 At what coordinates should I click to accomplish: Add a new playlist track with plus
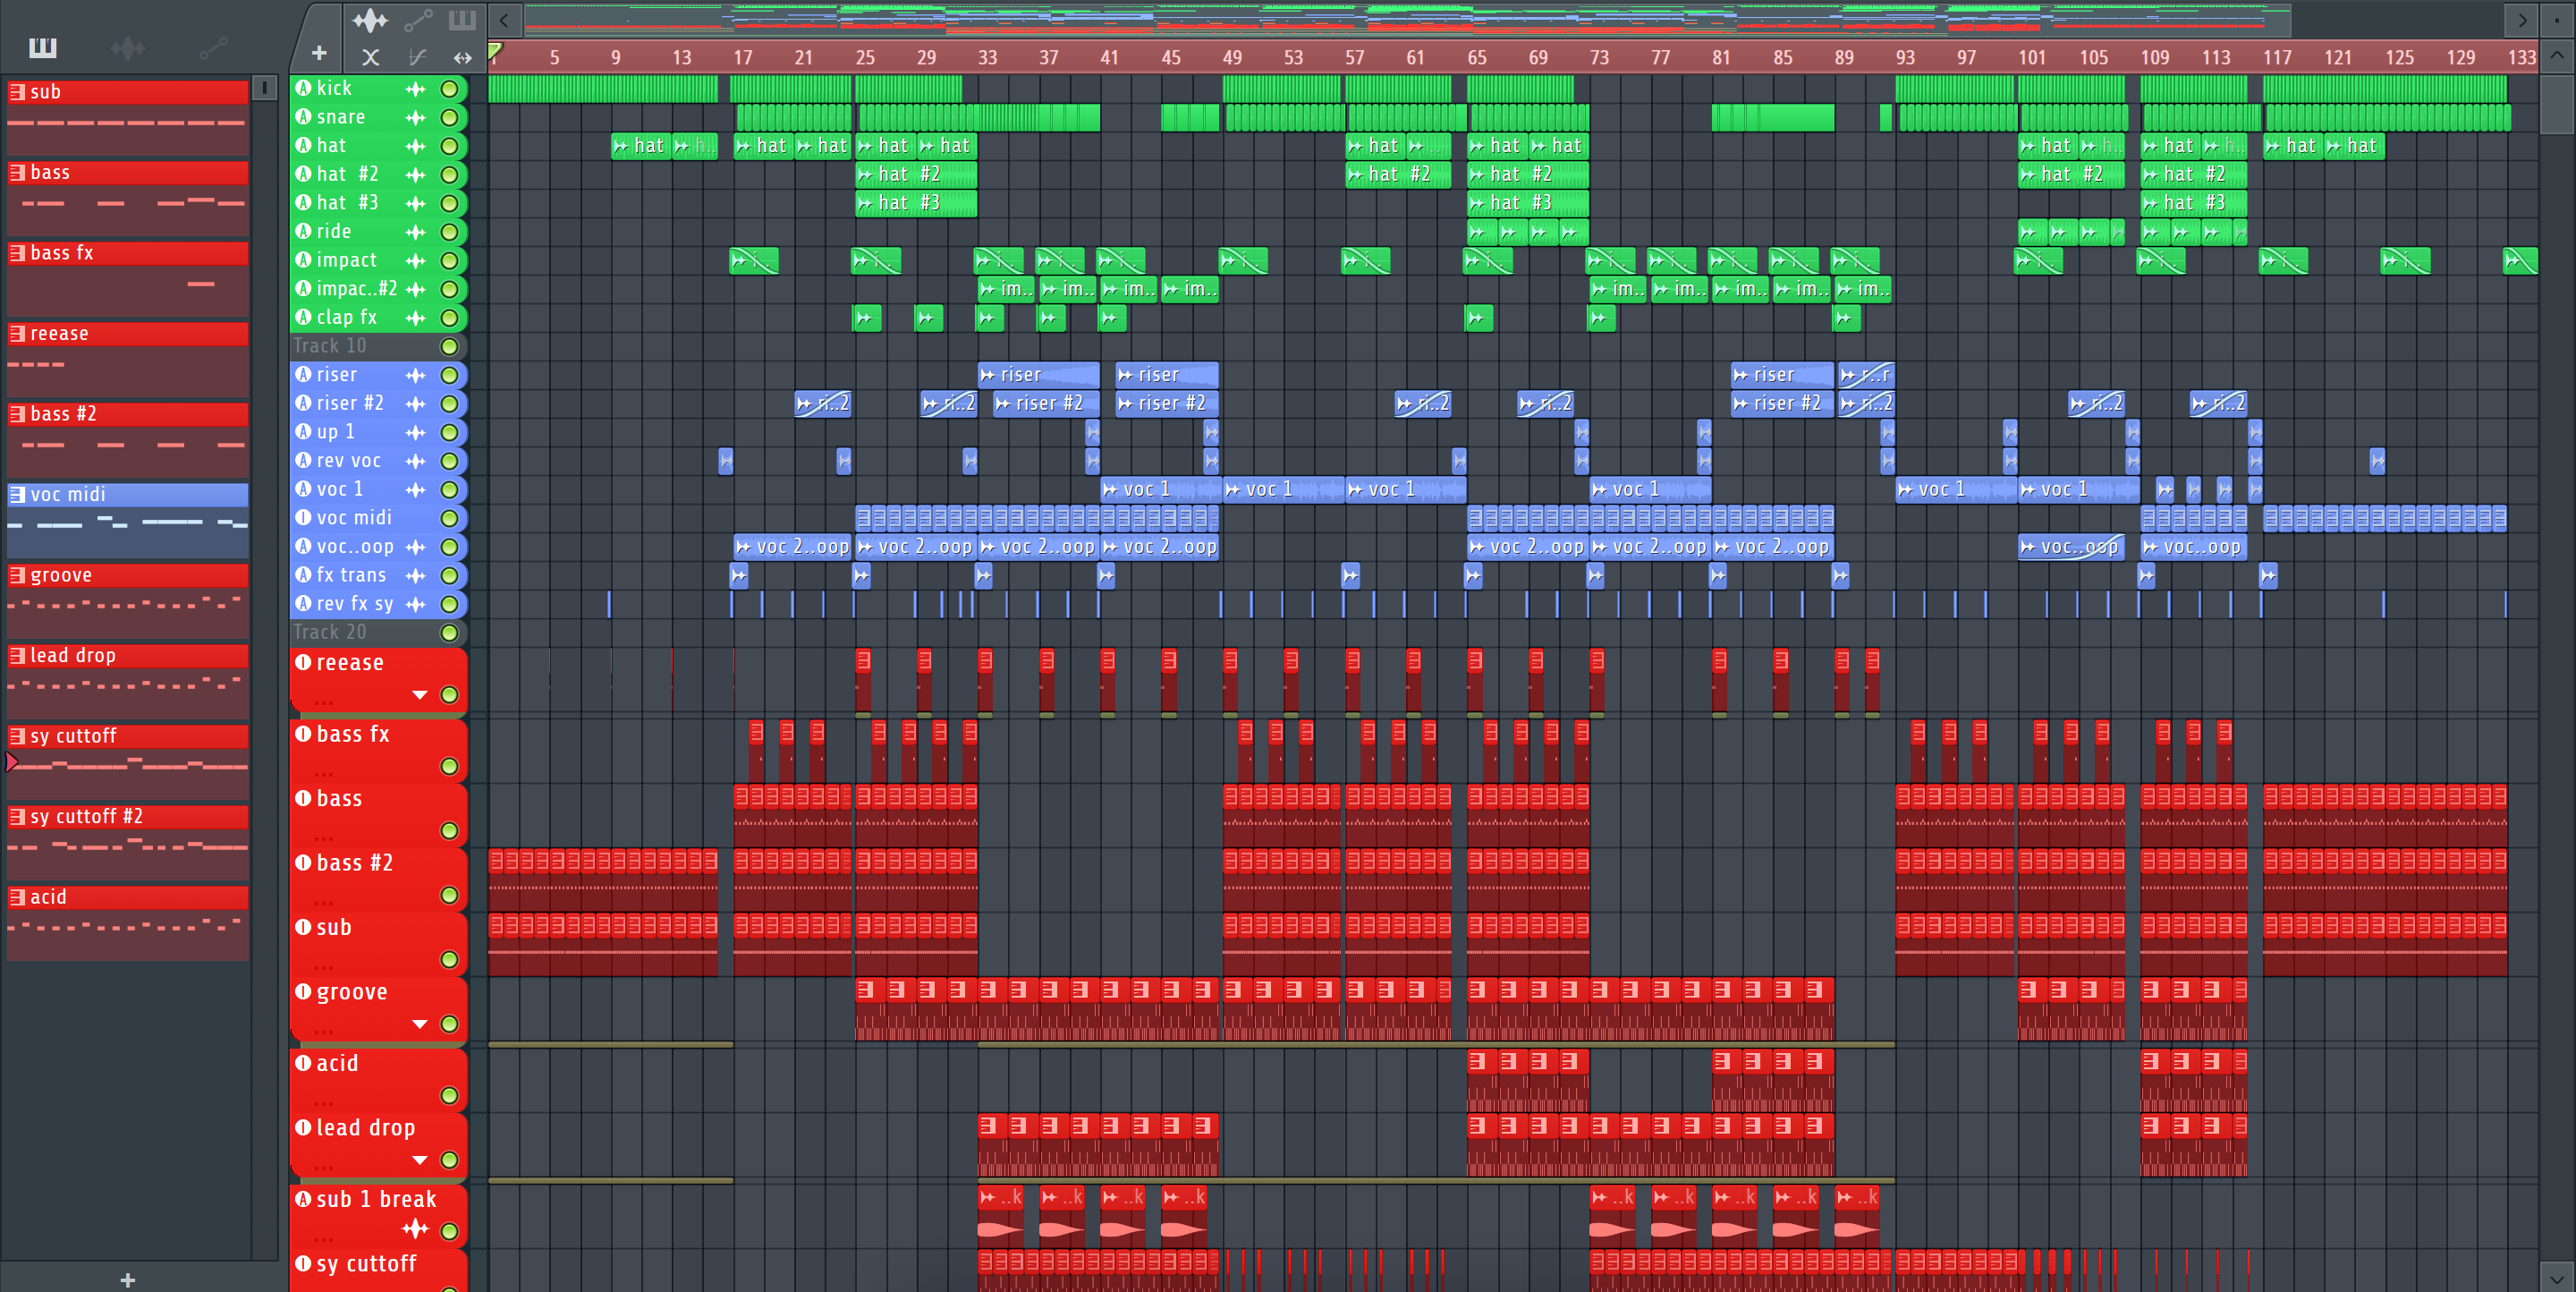[x=319, y=53]
